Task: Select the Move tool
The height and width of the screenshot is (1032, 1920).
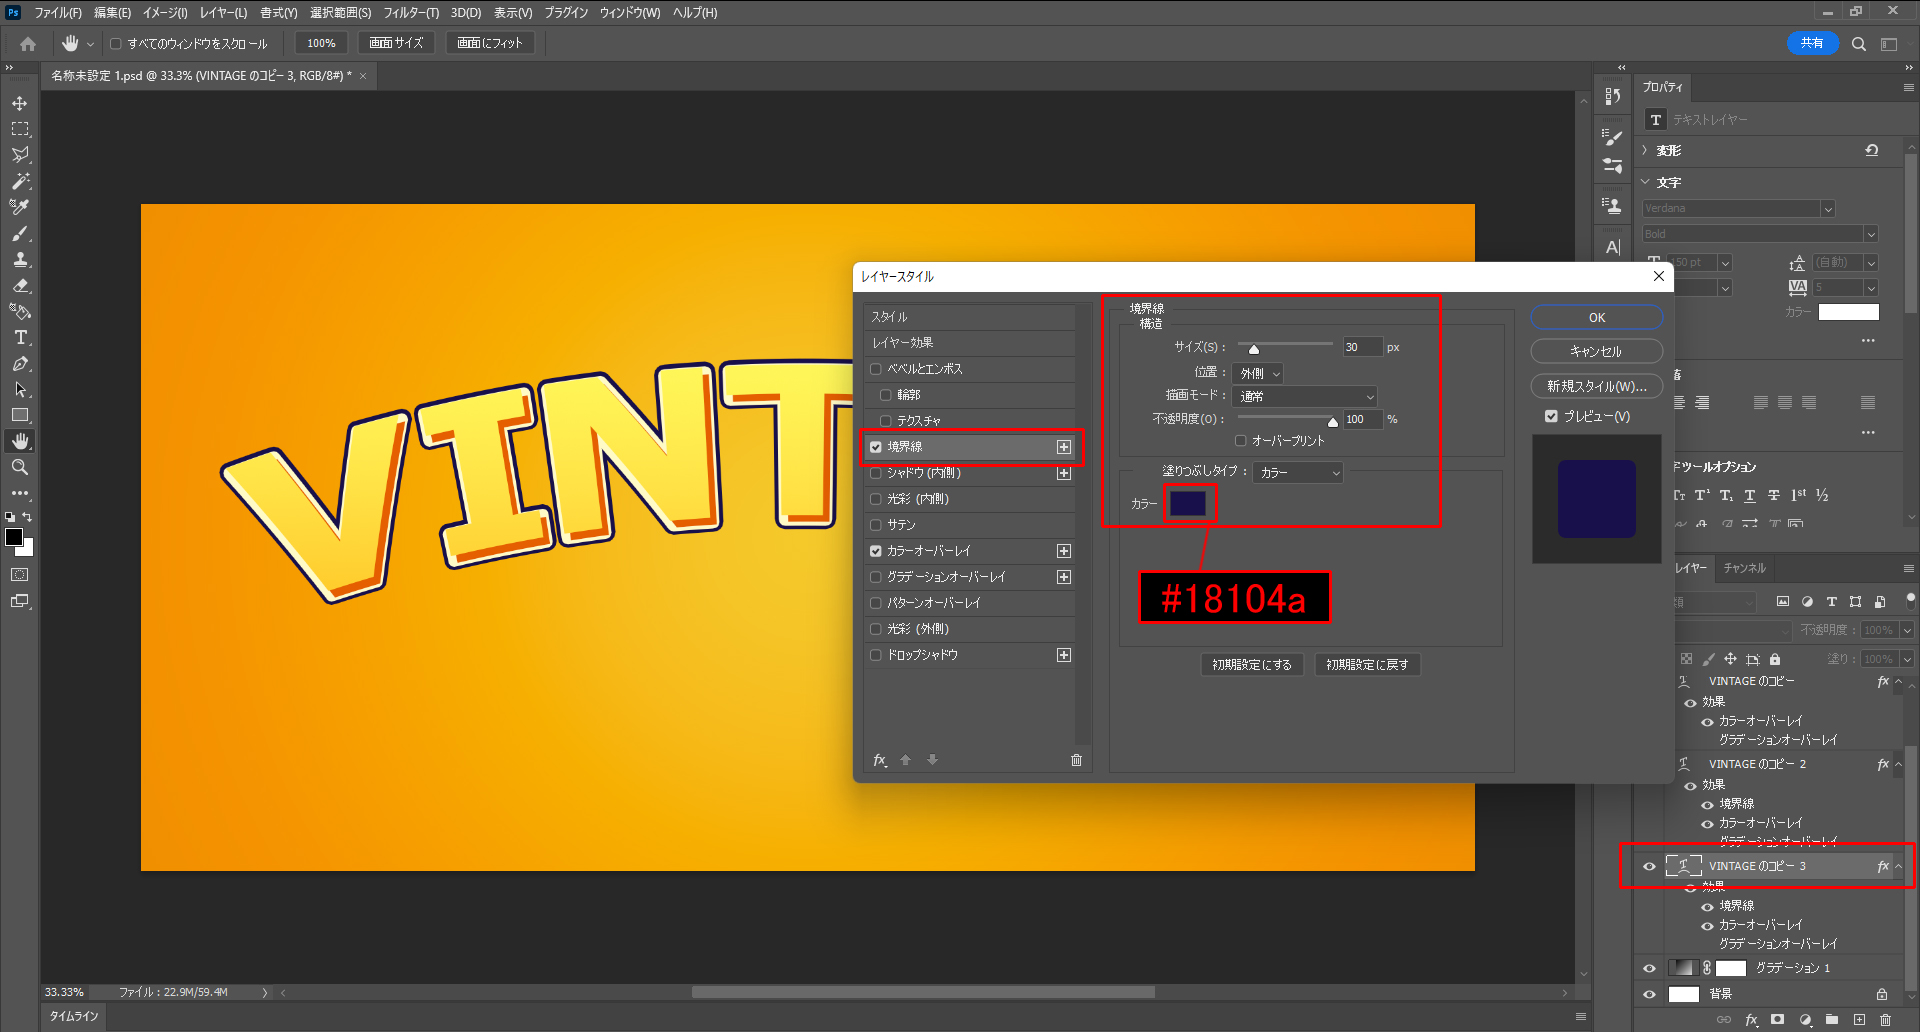Action: [20, 103]
